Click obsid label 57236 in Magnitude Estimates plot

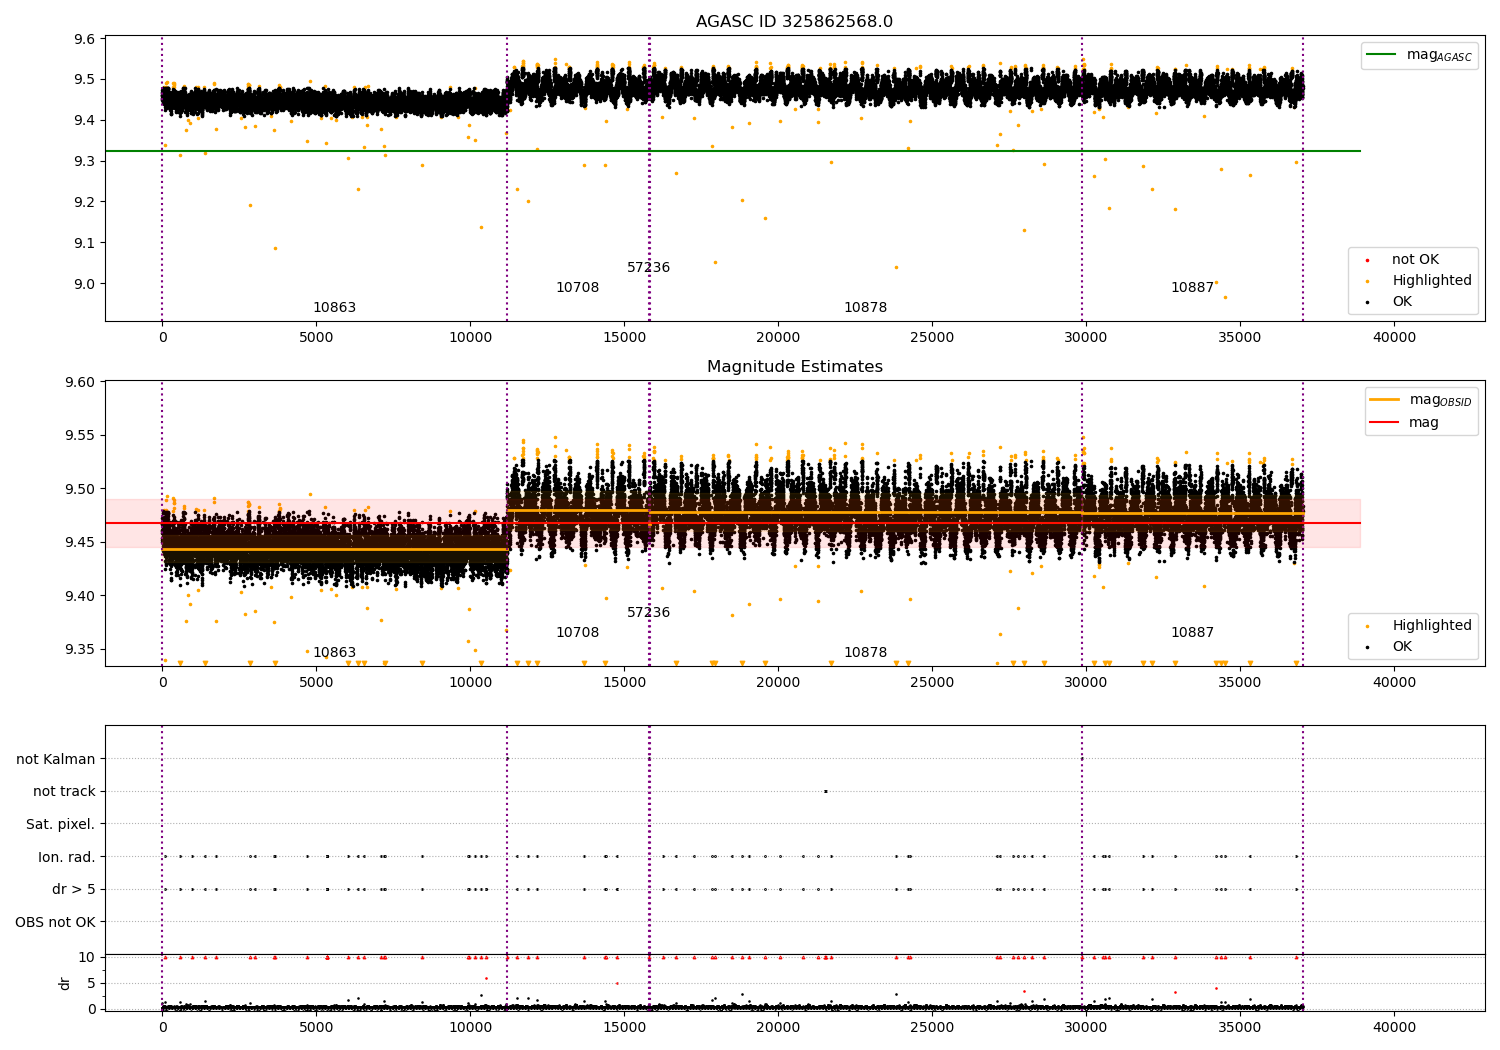pyautogui.click(x=648, y=613)
